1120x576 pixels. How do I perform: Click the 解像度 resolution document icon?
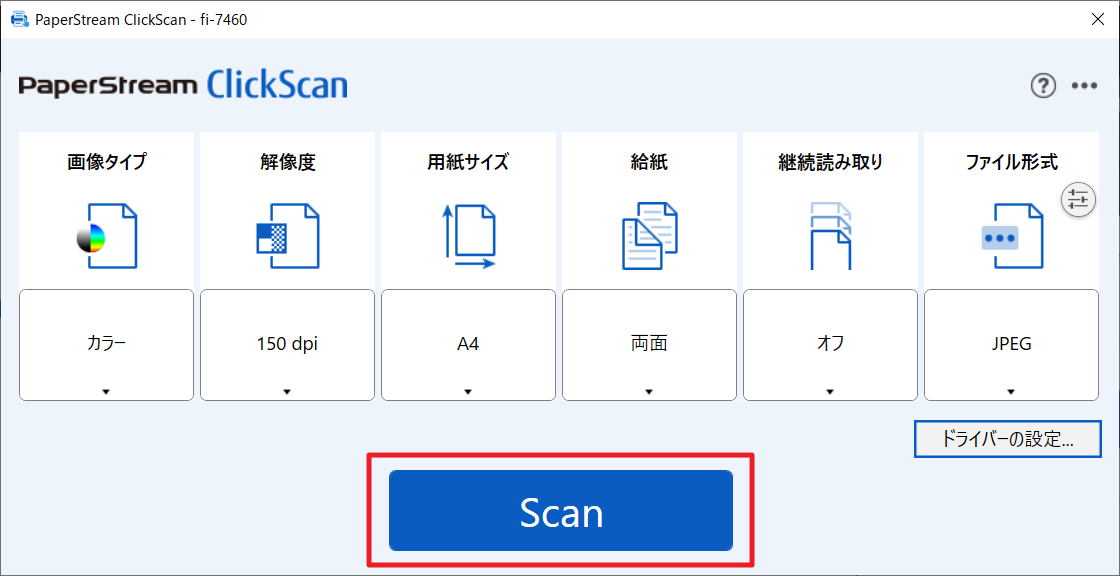(x=287, y=237)
